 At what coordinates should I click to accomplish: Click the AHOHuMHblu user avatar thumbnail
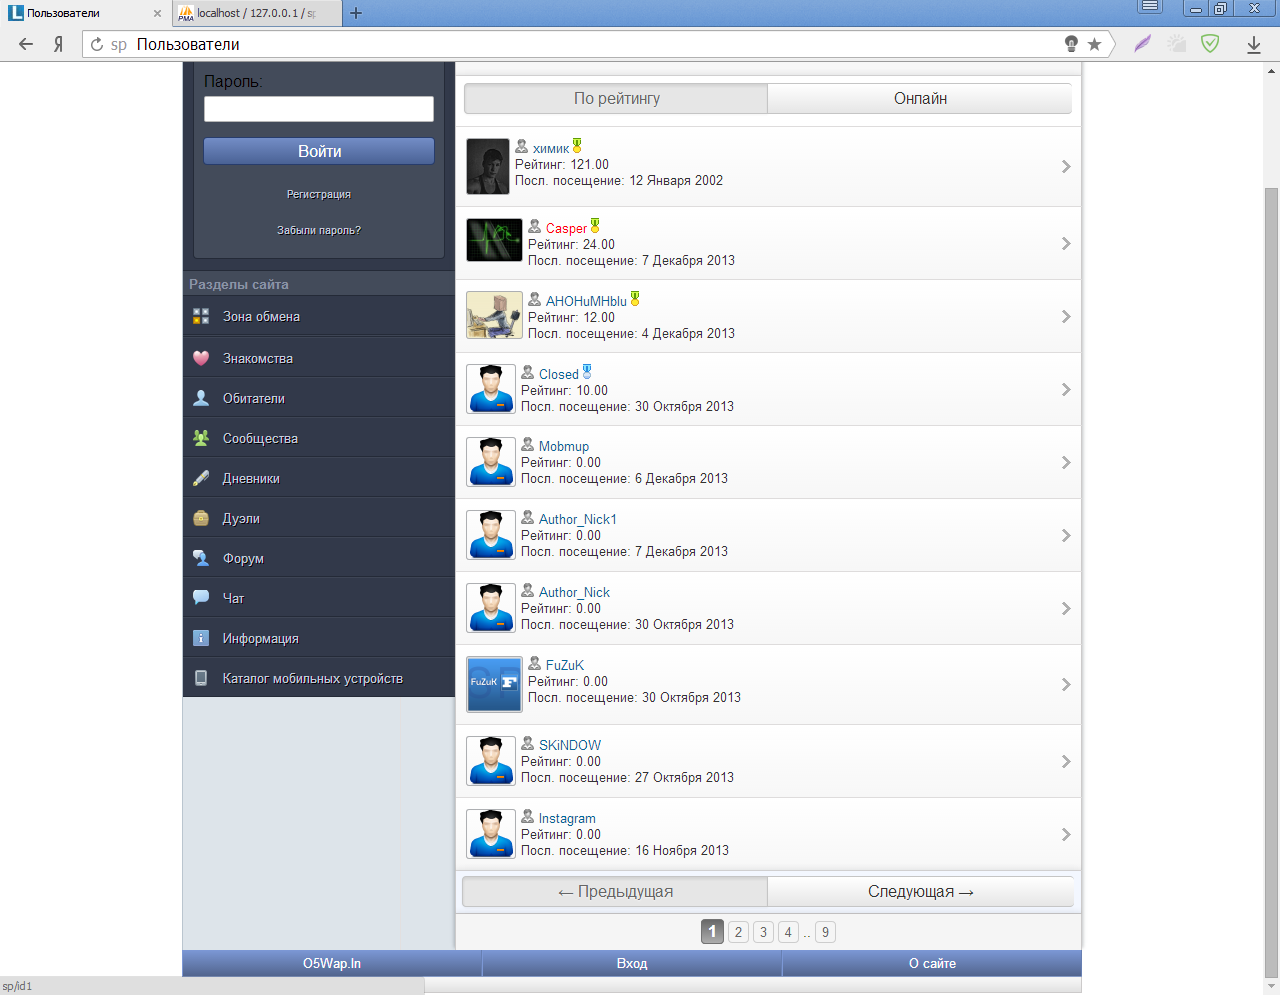[494, 315]
